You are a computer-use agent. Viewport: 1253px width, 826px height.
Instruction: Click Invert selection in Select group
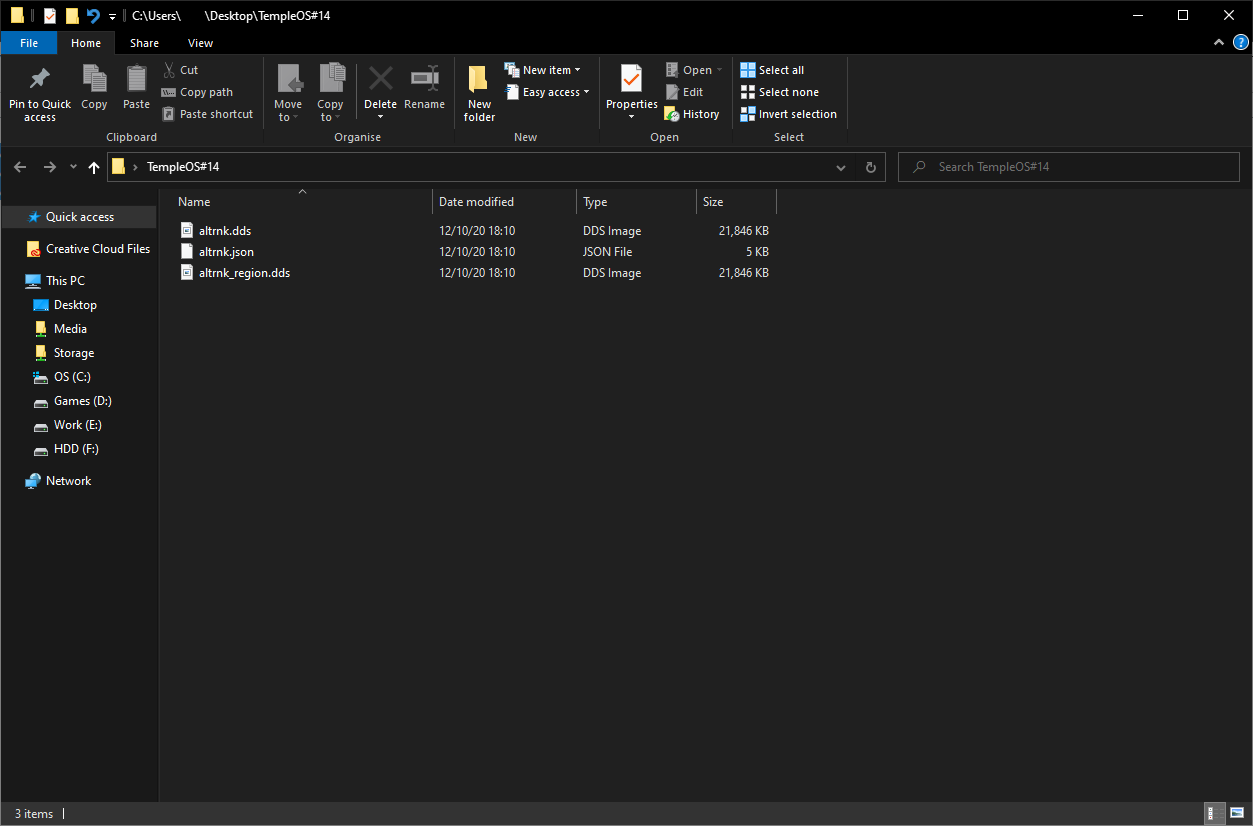click(788, 114)
